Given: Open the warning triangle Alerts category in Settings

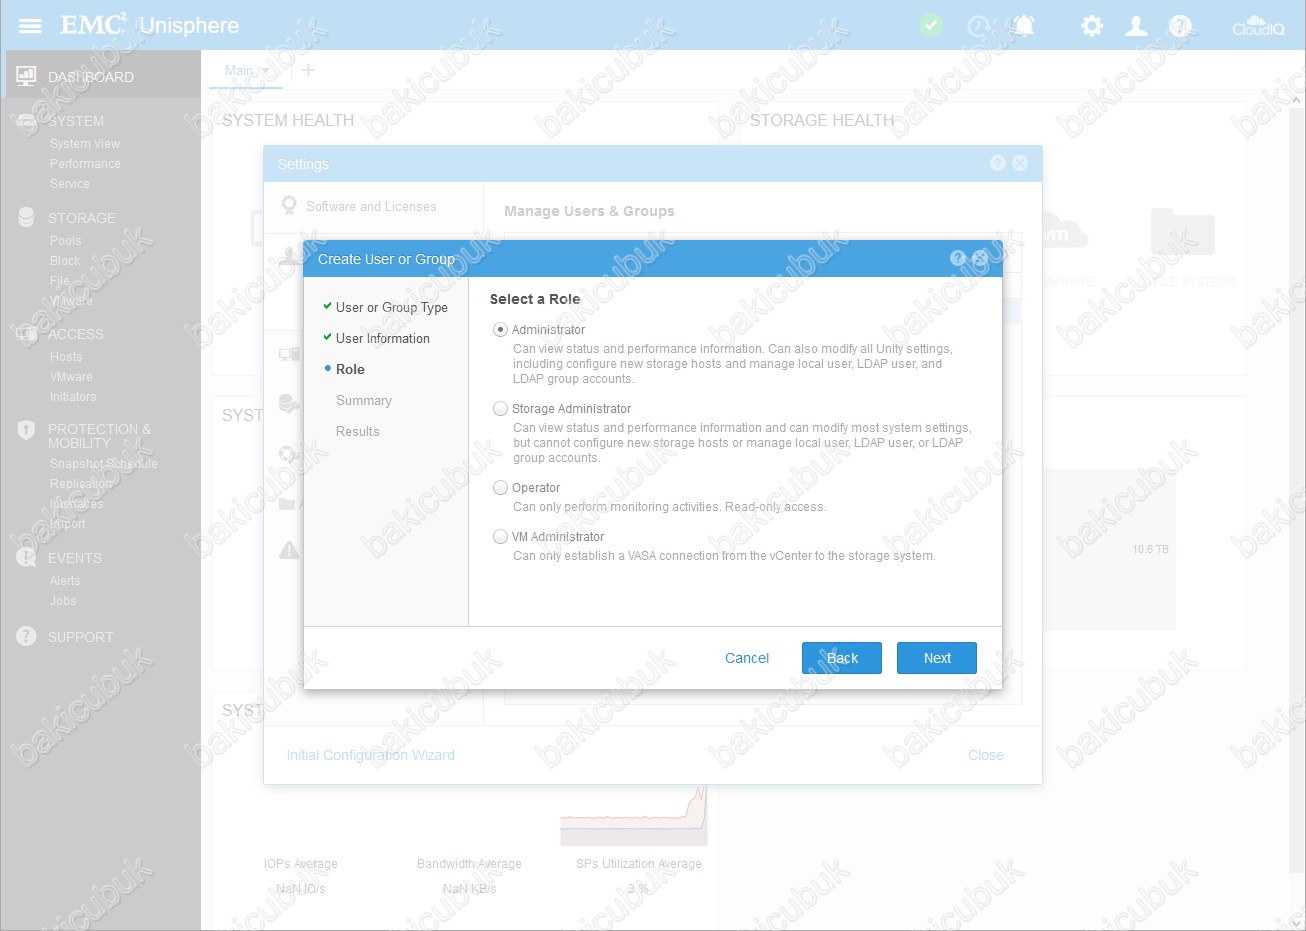Looking at the screenshot, I should point(289,550).
